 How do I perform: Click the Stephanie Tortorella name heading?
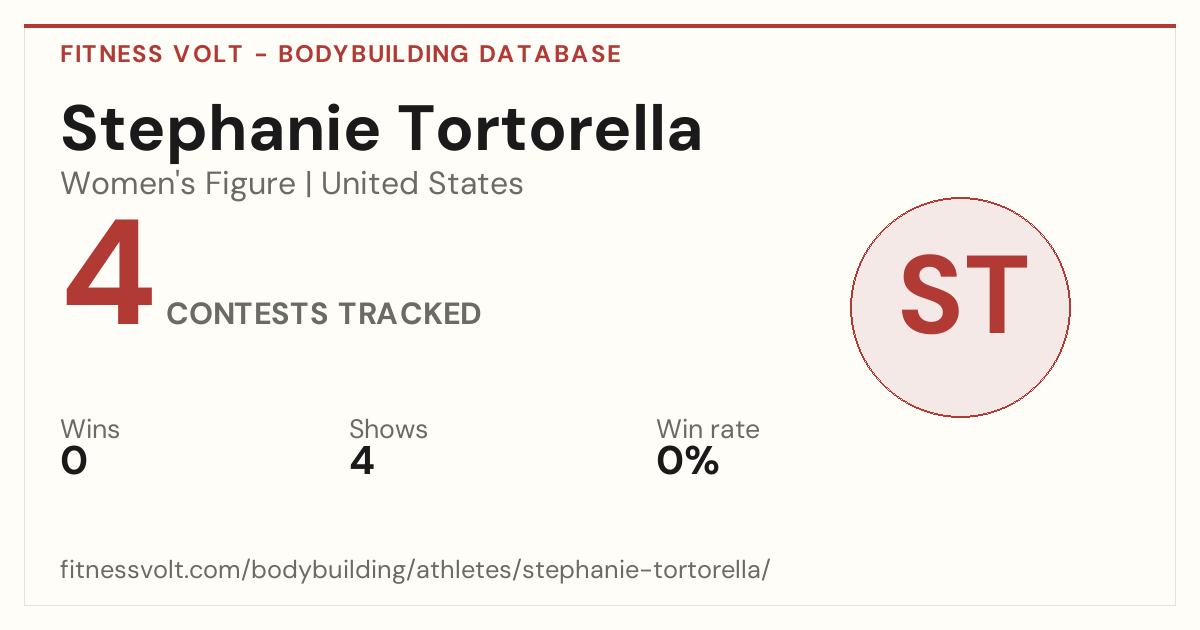point(381,130)
